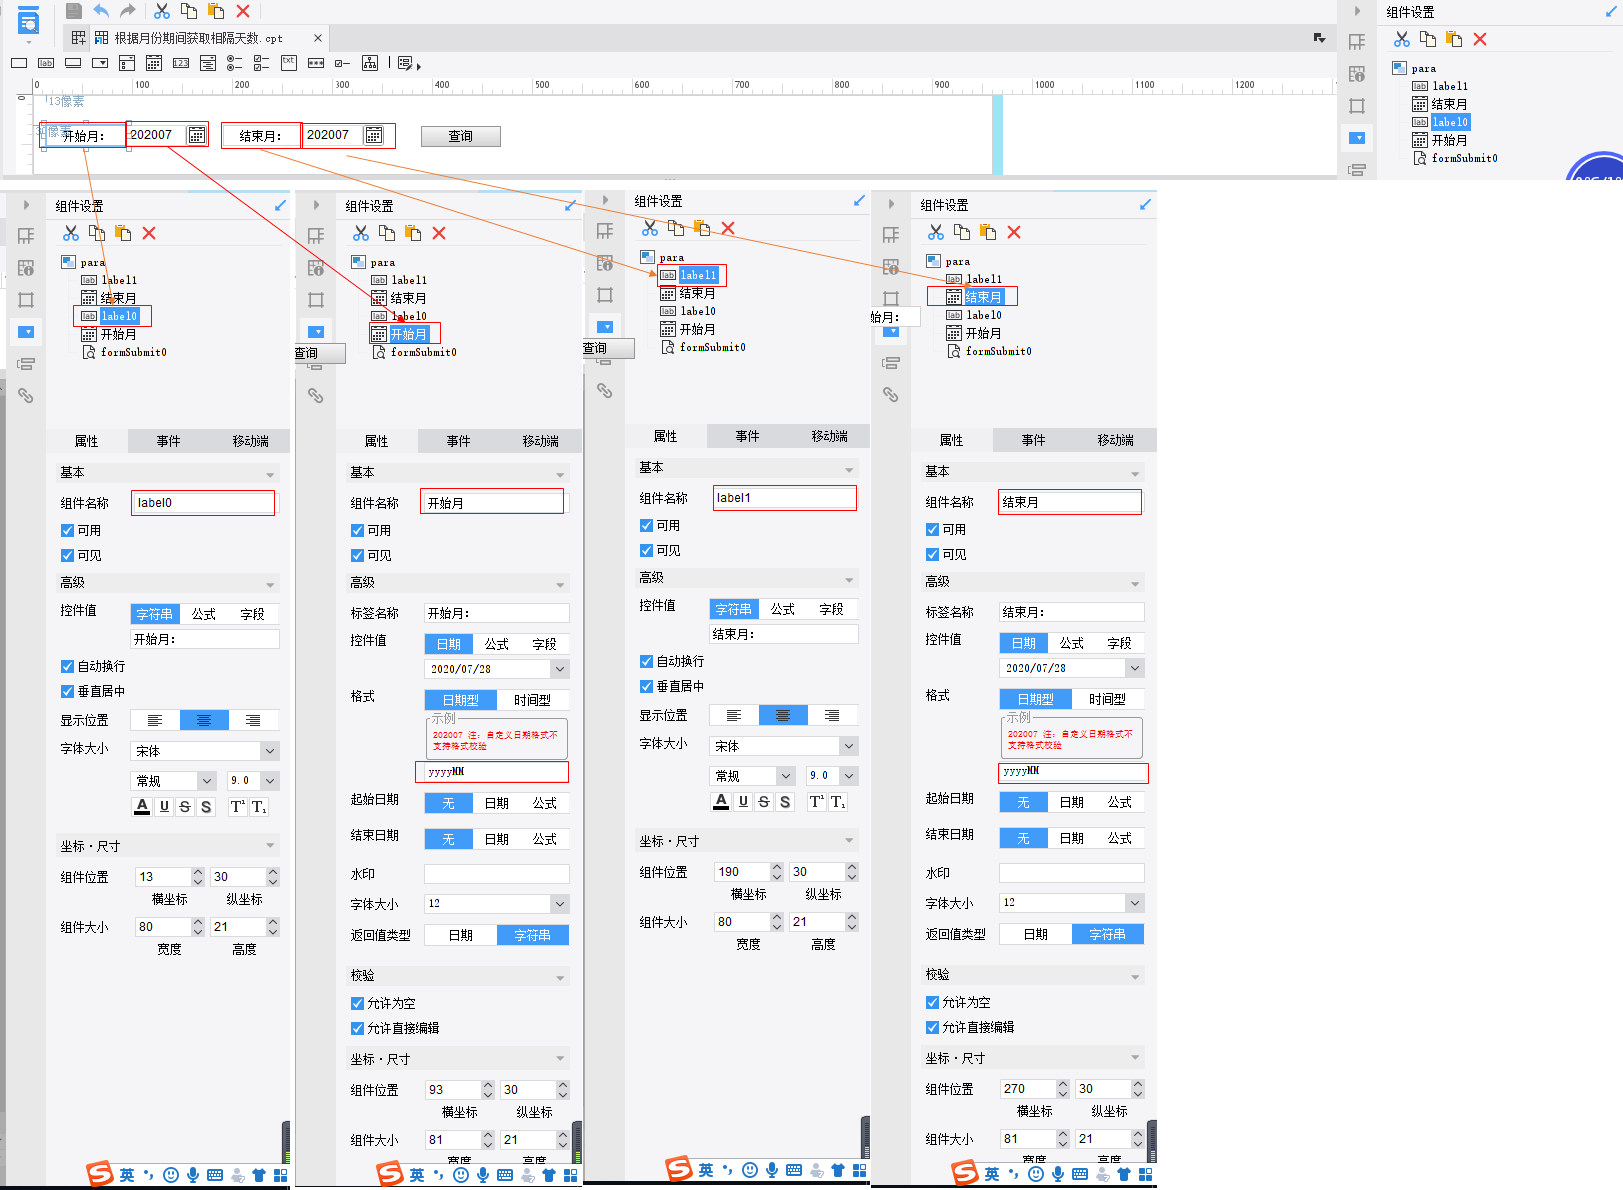Image resolution: width=1623 pixels, height=1190 pixels.
Task: Choose 公式 for 控件值 in label0 panel
Action: (x=204, y=614)
